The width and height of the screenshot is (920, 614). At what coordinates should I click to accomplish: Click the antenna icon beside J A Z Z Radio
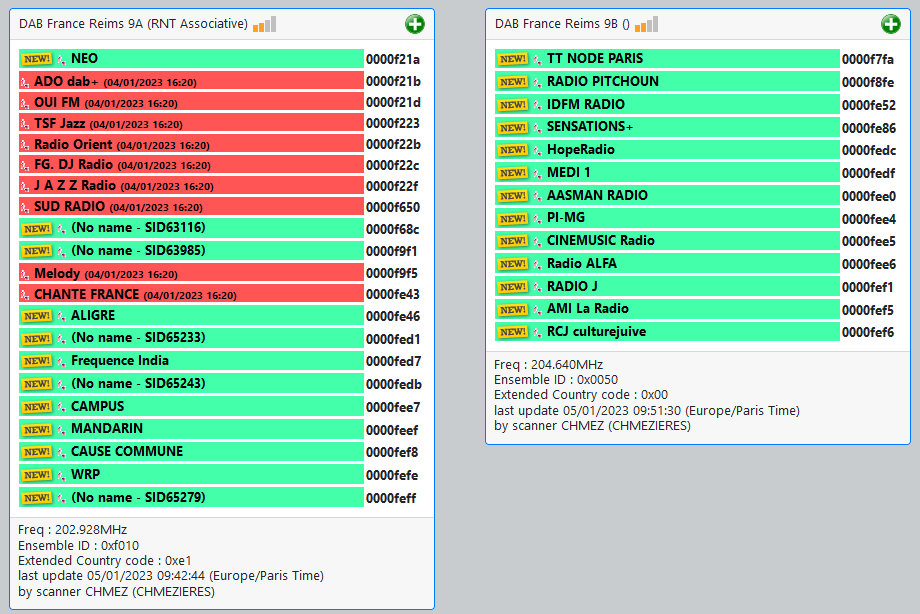point(25,187)
